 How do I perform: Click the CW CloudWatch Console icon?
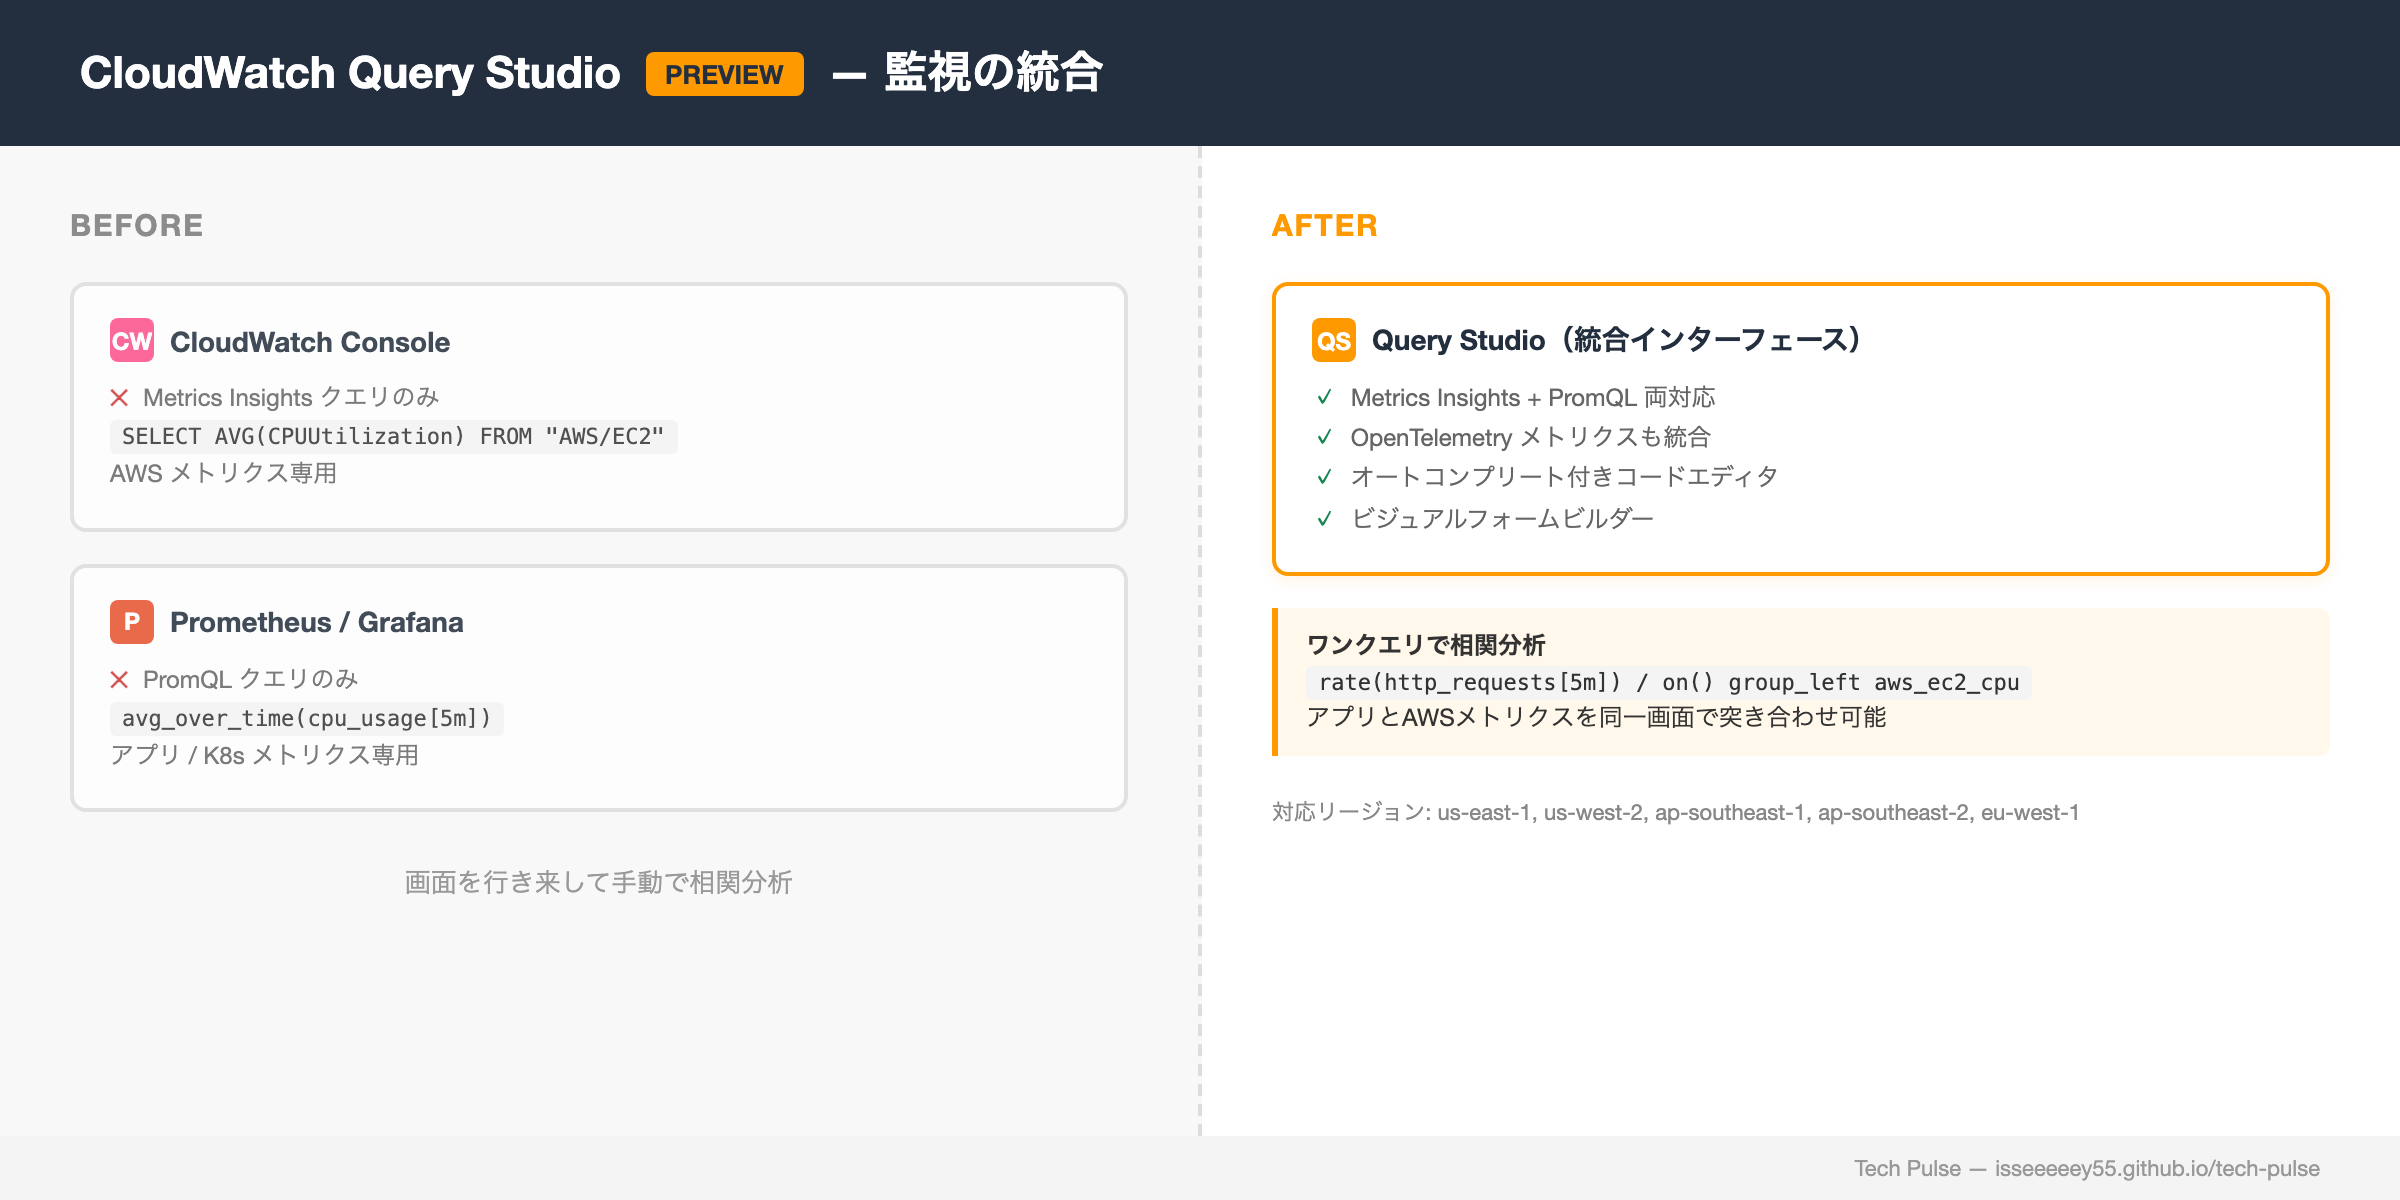click(131, 341)
